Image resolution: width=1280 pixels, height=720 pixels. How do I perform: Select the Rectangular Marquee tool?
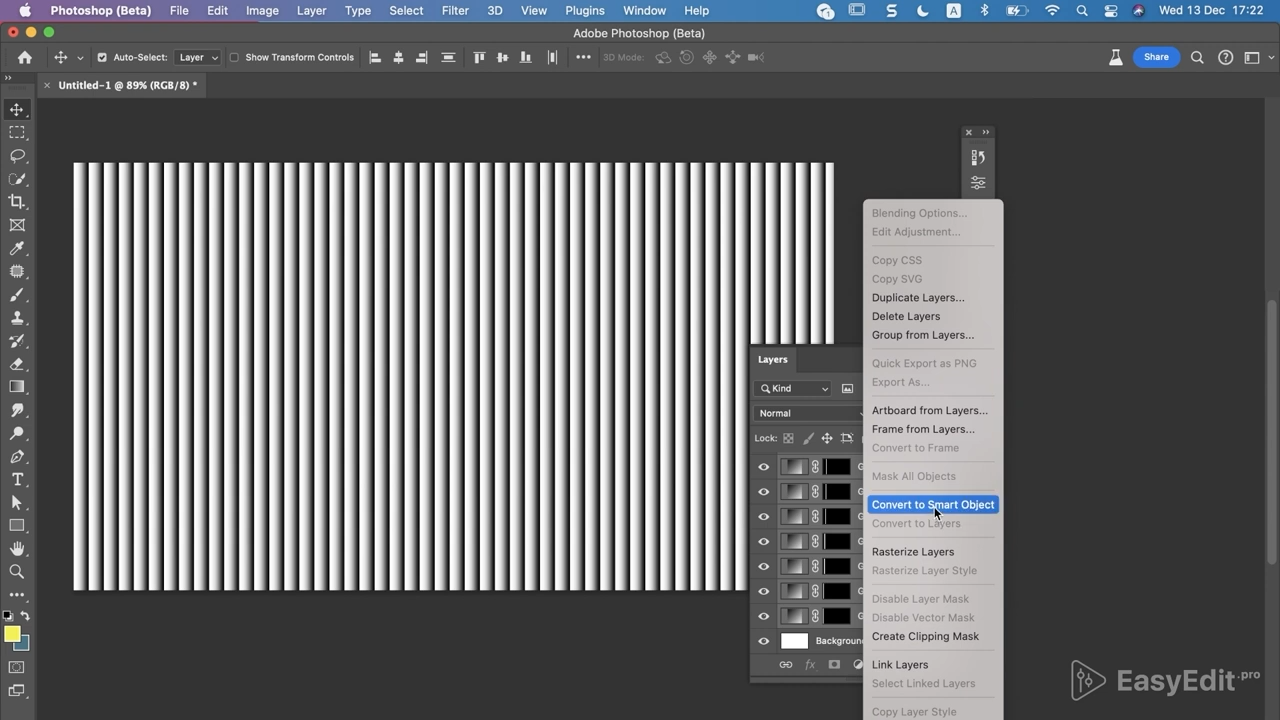click(17, 133)
